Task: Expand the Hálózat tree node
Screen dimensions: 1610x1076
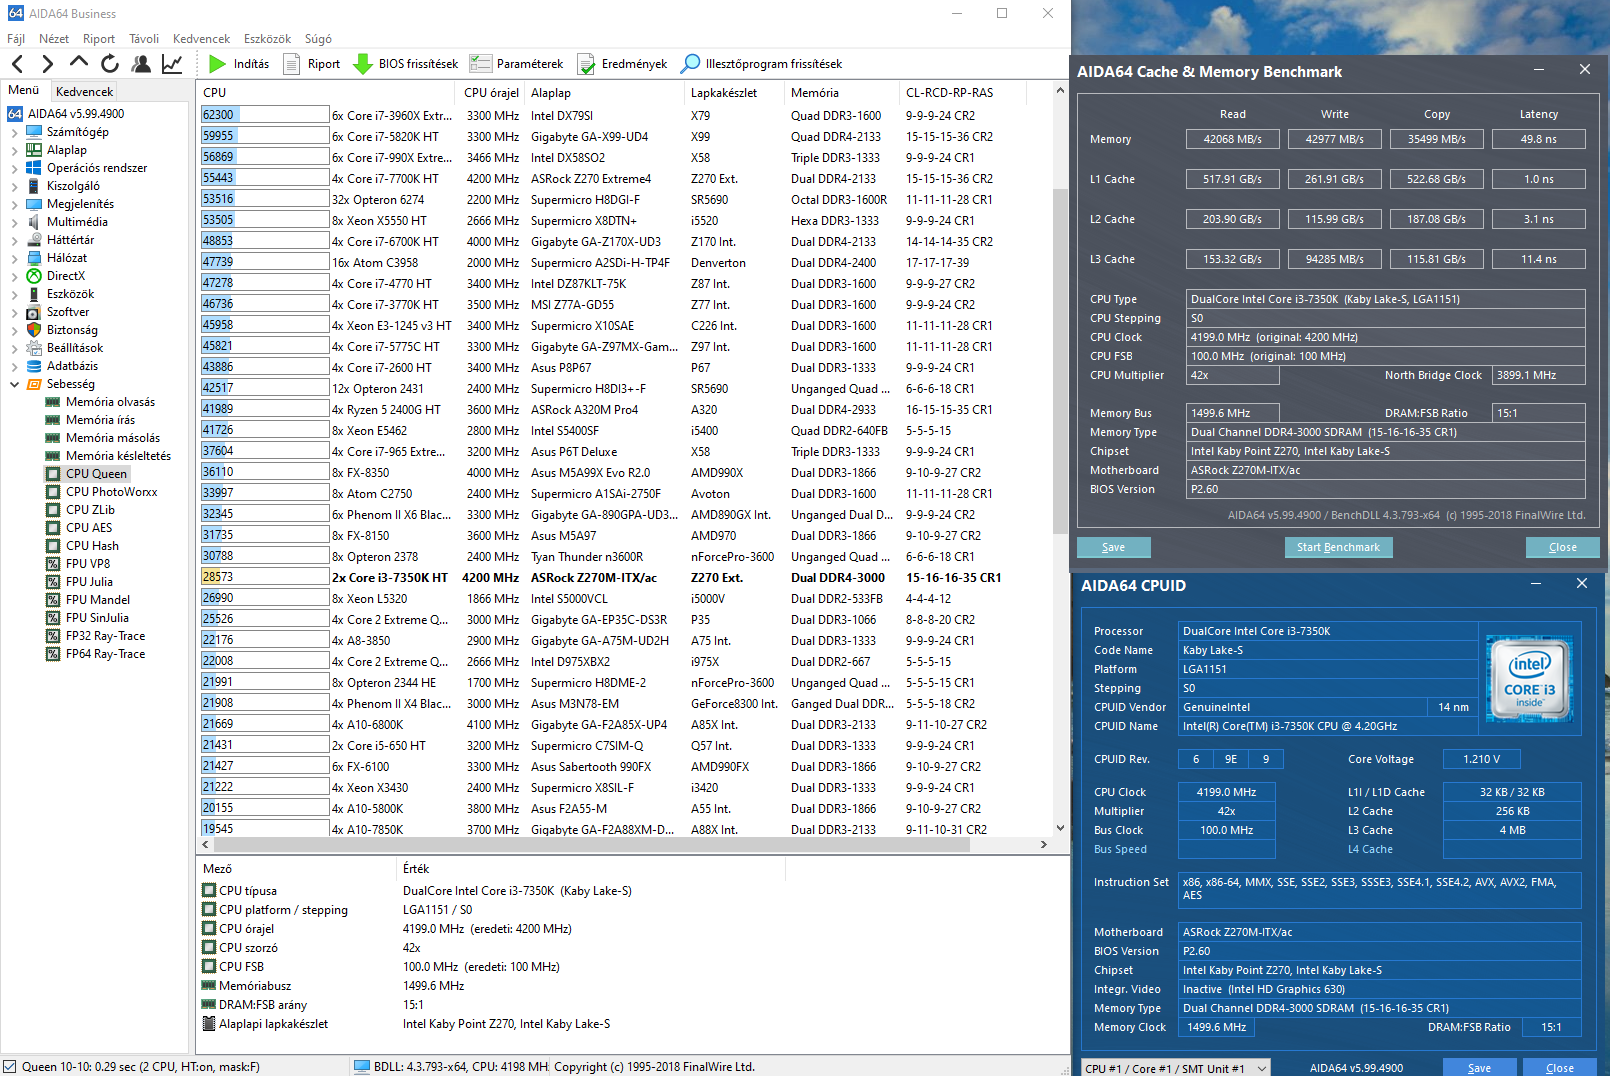Action: 14,258
